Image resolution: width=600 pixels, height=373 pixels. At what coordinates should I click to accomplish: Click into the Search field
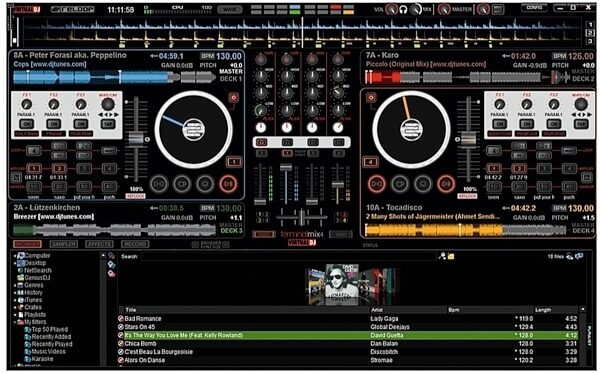[289, 257]
